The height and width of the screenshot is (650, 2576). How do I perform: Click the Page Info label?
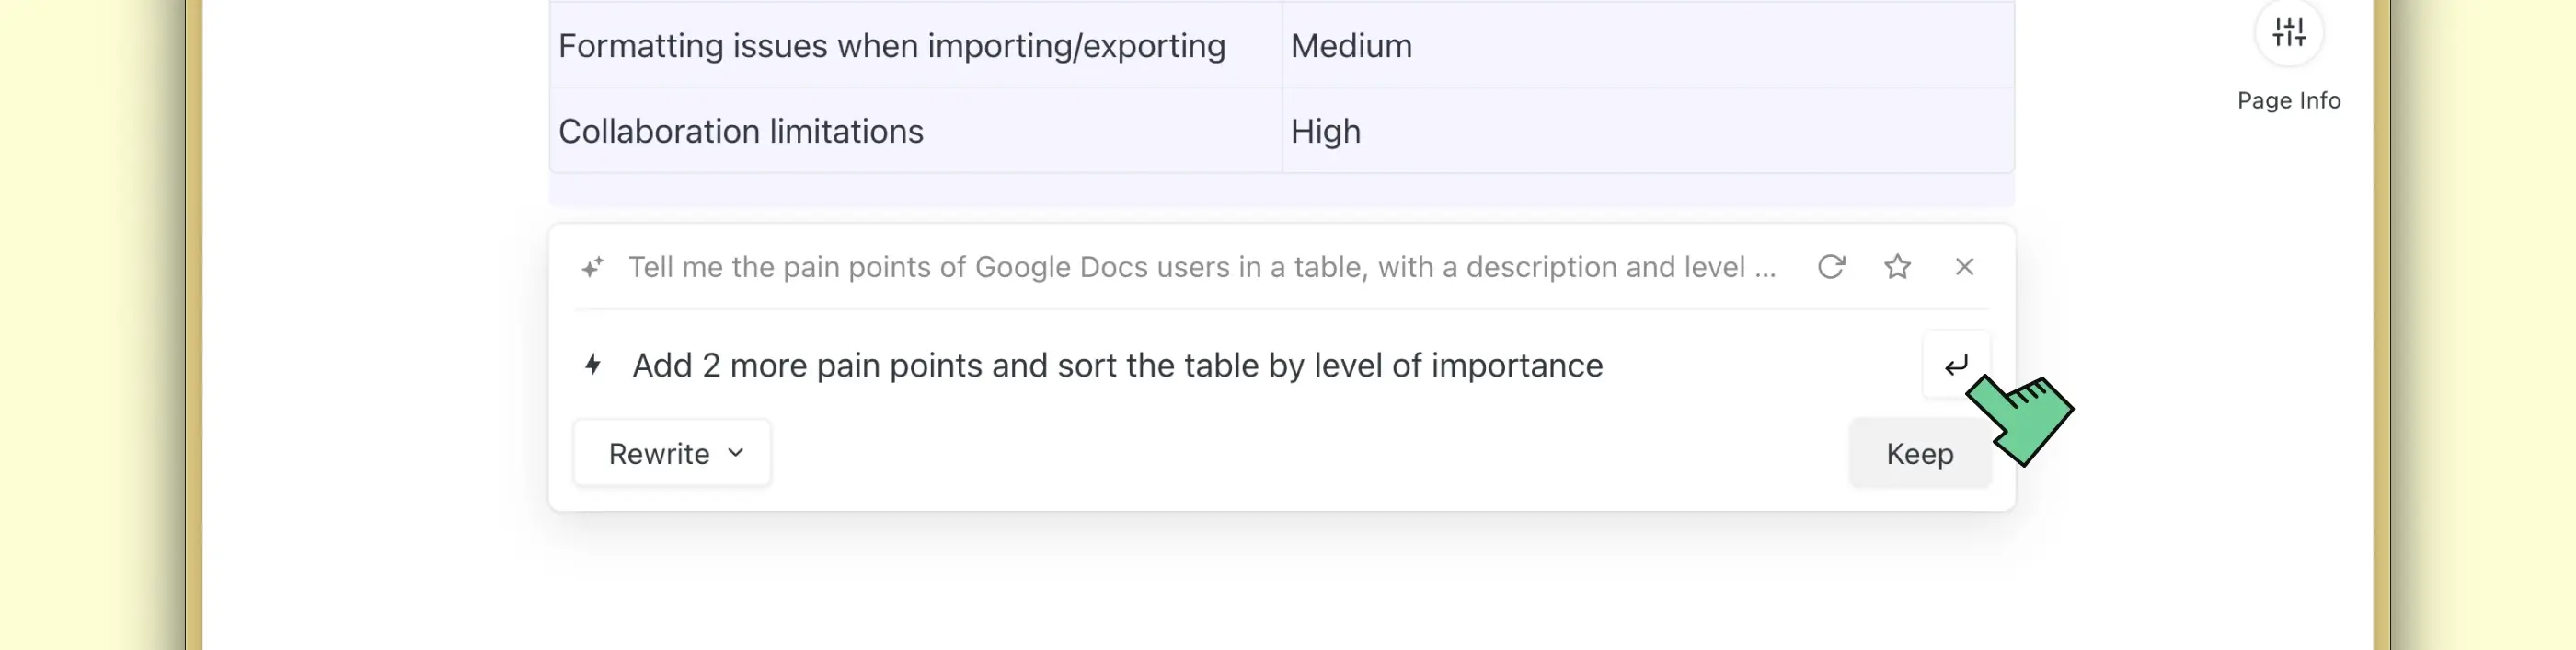point(2288,100)
